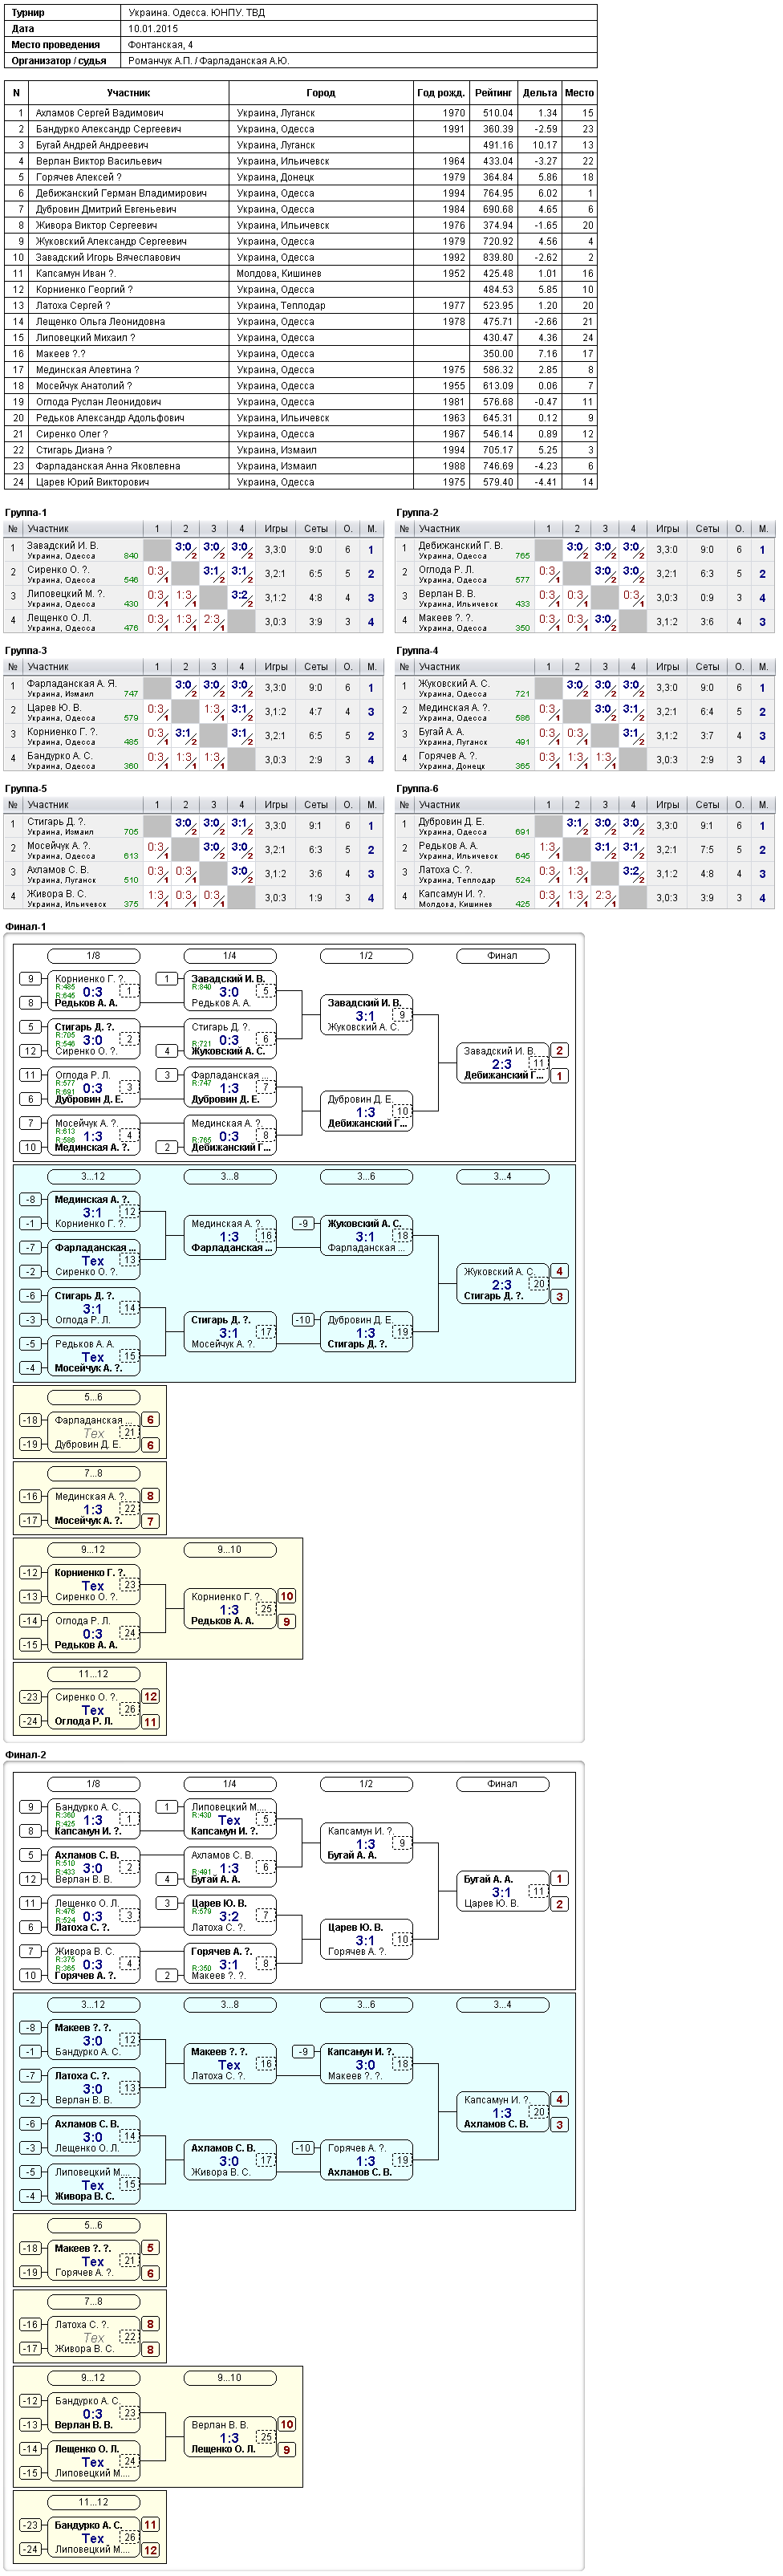Select participant 'Жуковский Александр Сергеевич'
Image resolution: width=783 pixels, height=2576 pixels.
click(111, 241)
